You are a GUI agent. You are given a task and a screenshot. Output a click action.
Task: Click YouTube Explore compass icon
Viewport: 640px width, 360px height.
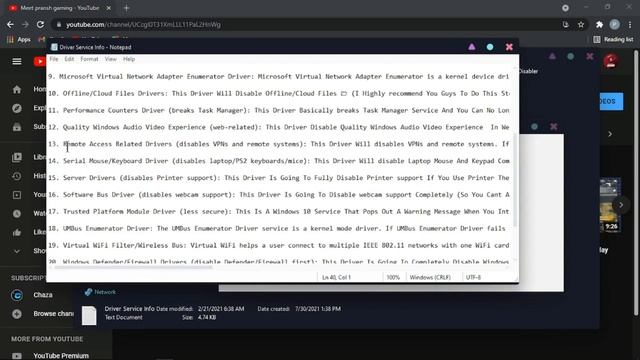pyautogui.click(x=17, y=108)
